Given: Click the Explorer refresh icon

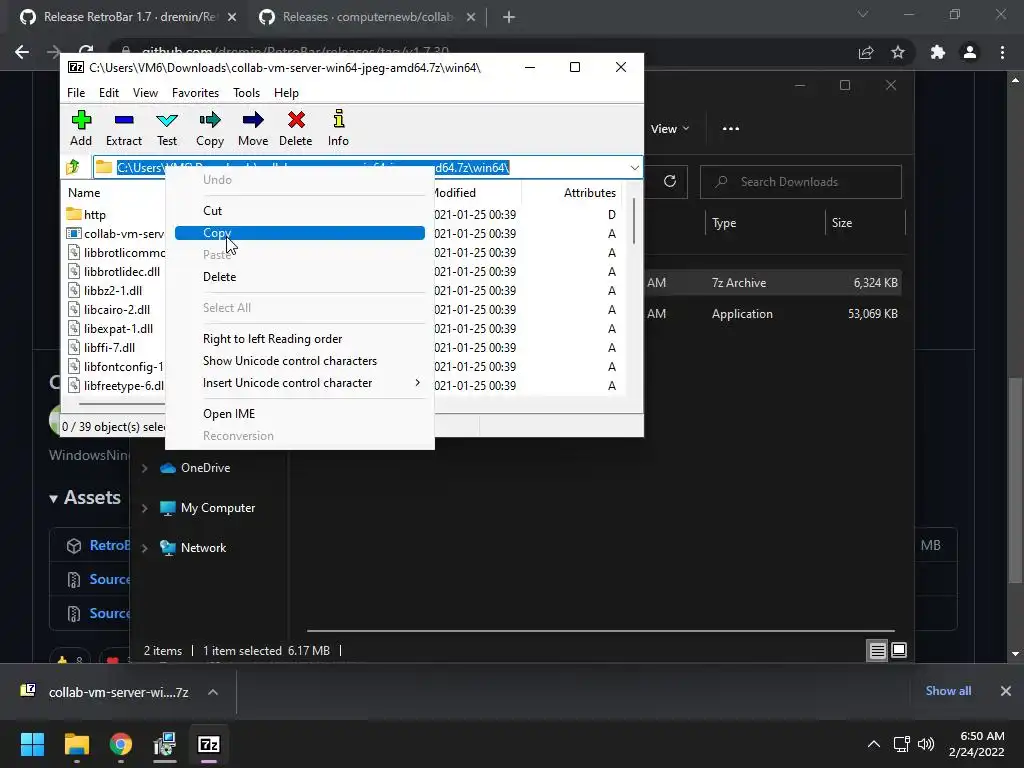Looking at the screenshot, I should coord(670,182).
